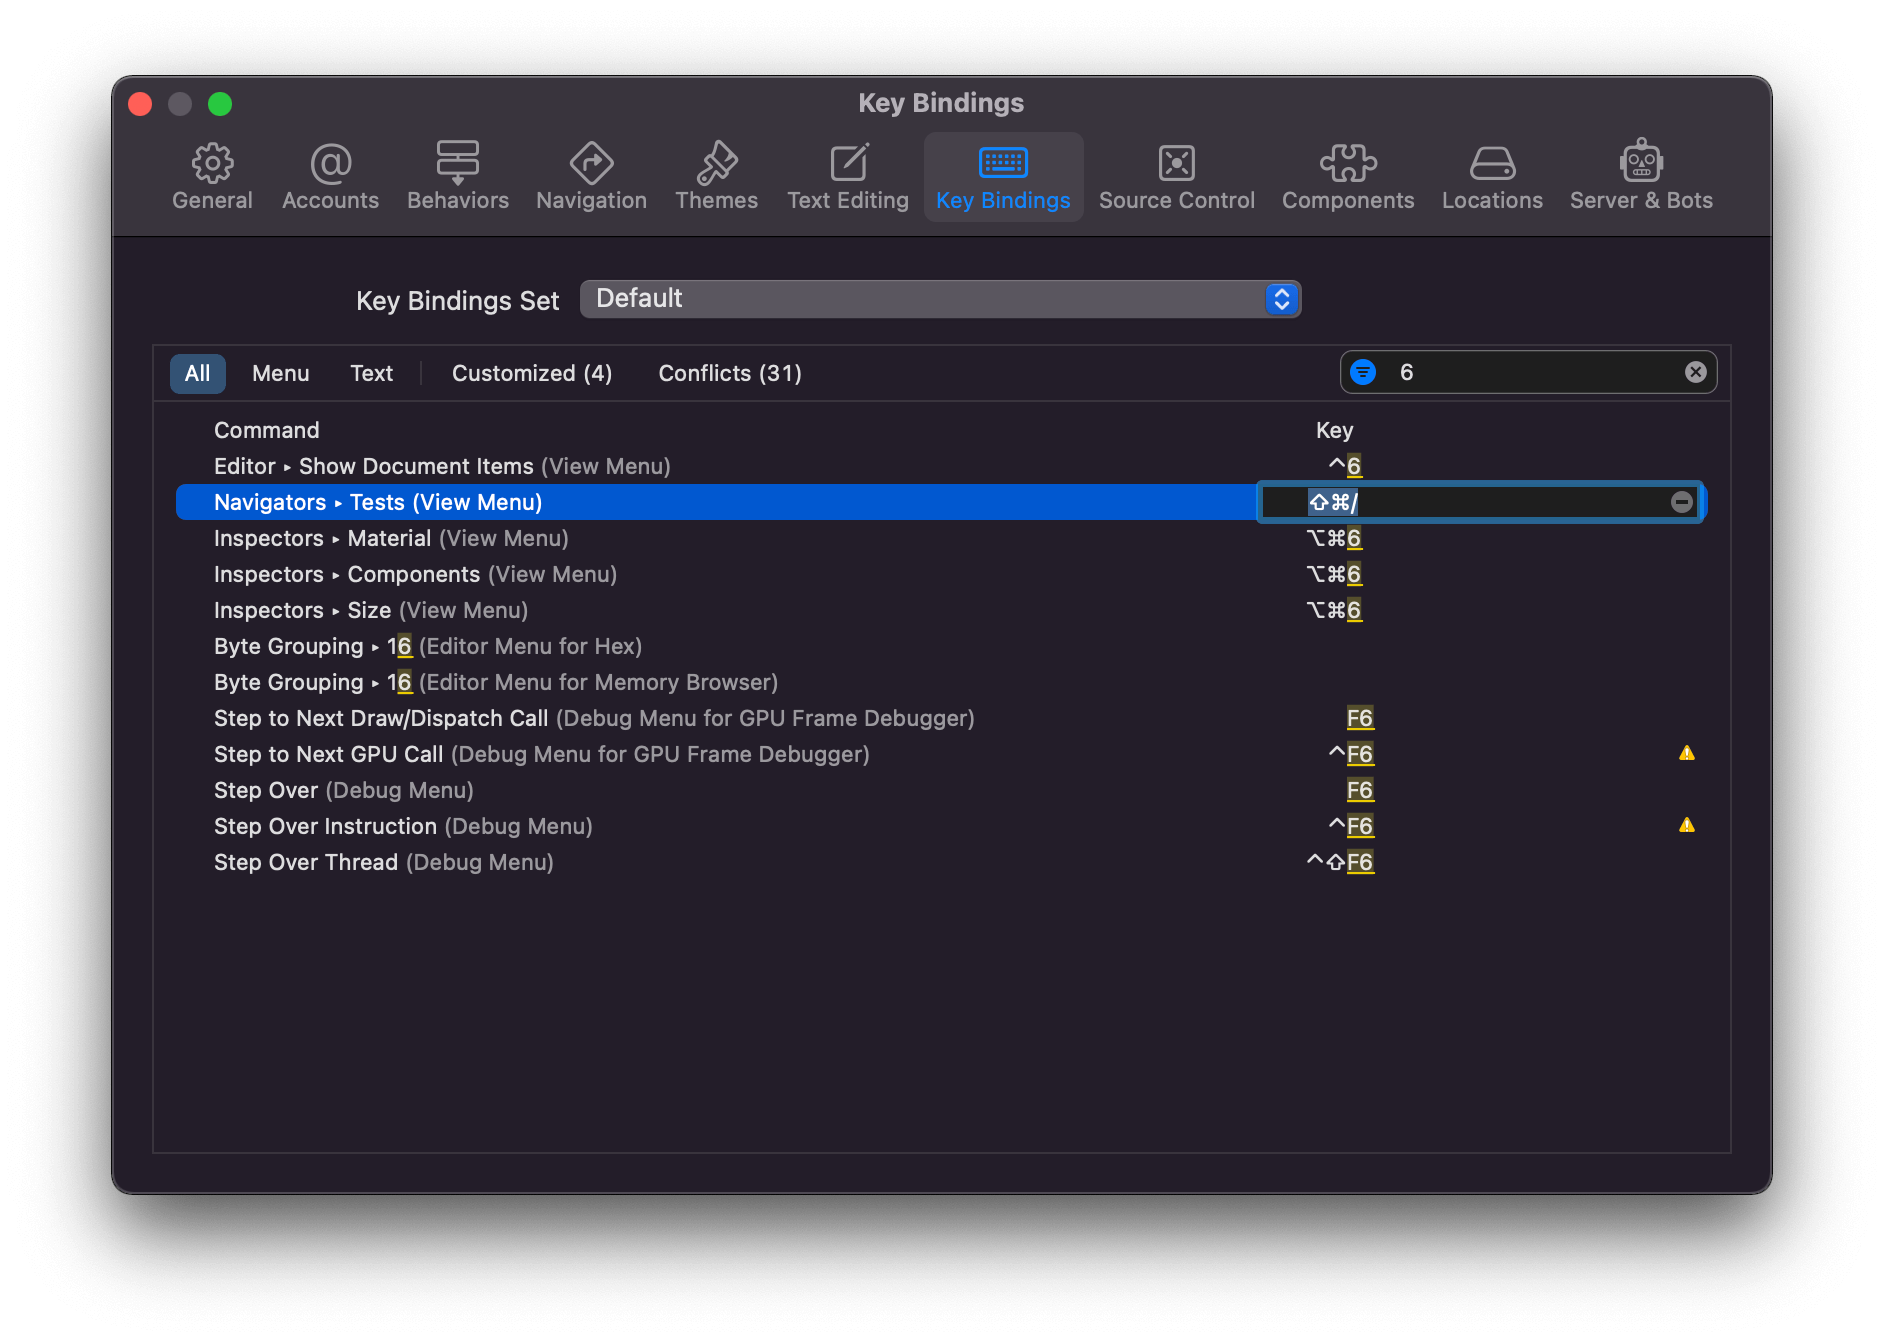Click the Step Over Instruction conflict warning

(x=1686, y=825)
